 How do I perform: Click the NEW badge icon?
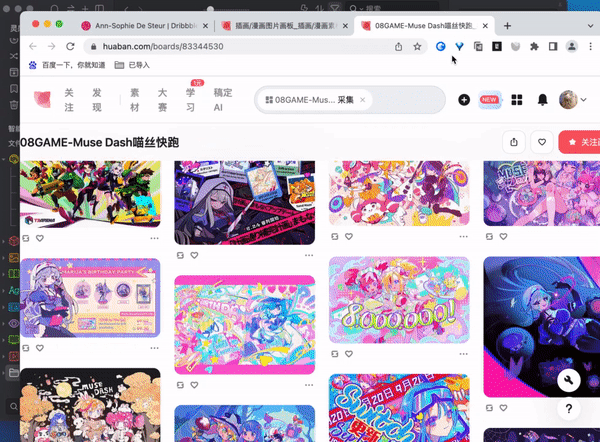(489, 100)
